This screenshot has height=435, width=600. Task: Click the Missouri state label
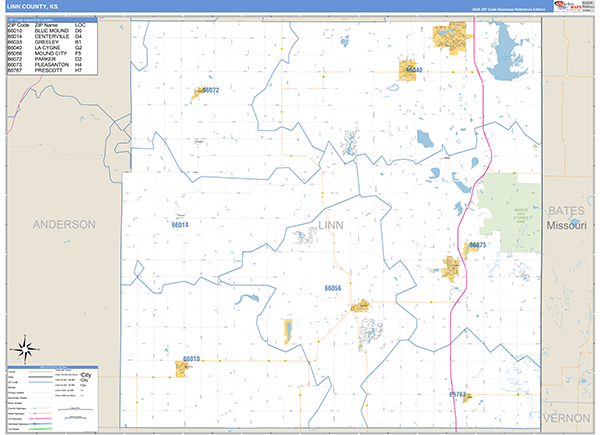[566, 226]
